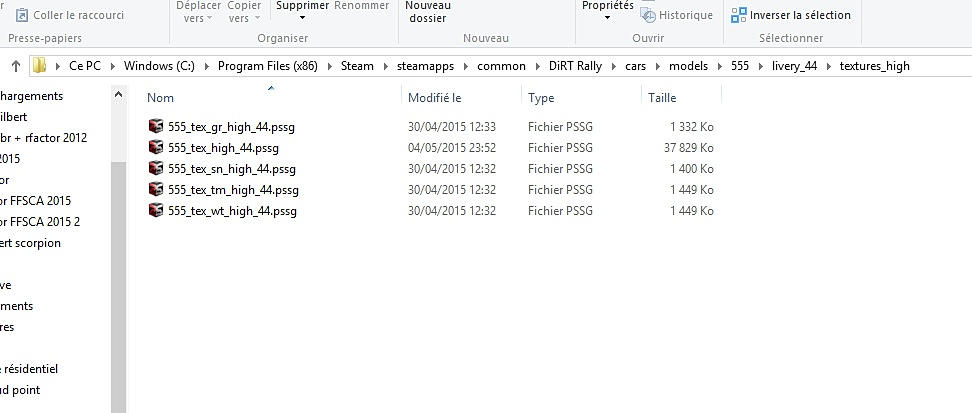Open 'résidentiel' in navigation pane
The height and width of the screenshot is (413, 972).
tap(29, 368)
